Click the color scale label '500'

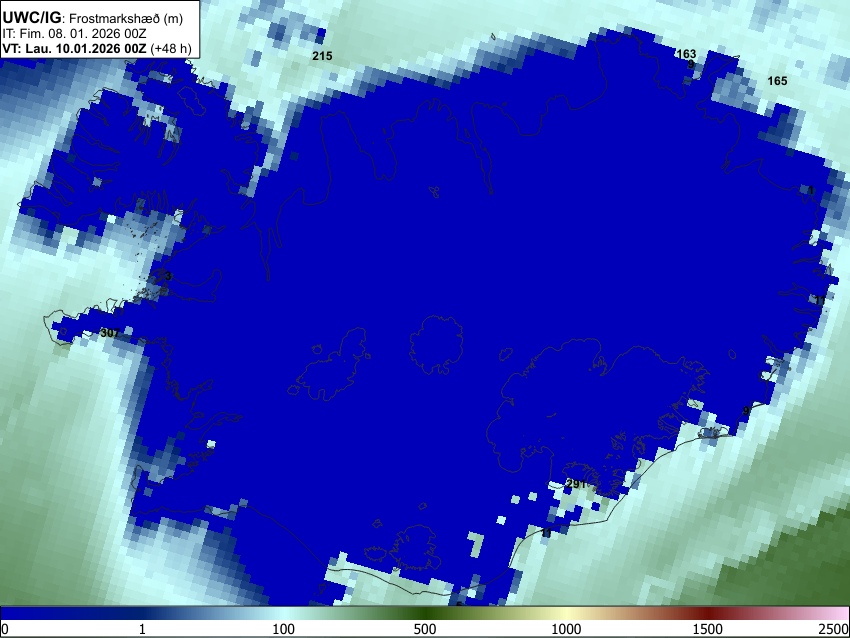(425, 629)
